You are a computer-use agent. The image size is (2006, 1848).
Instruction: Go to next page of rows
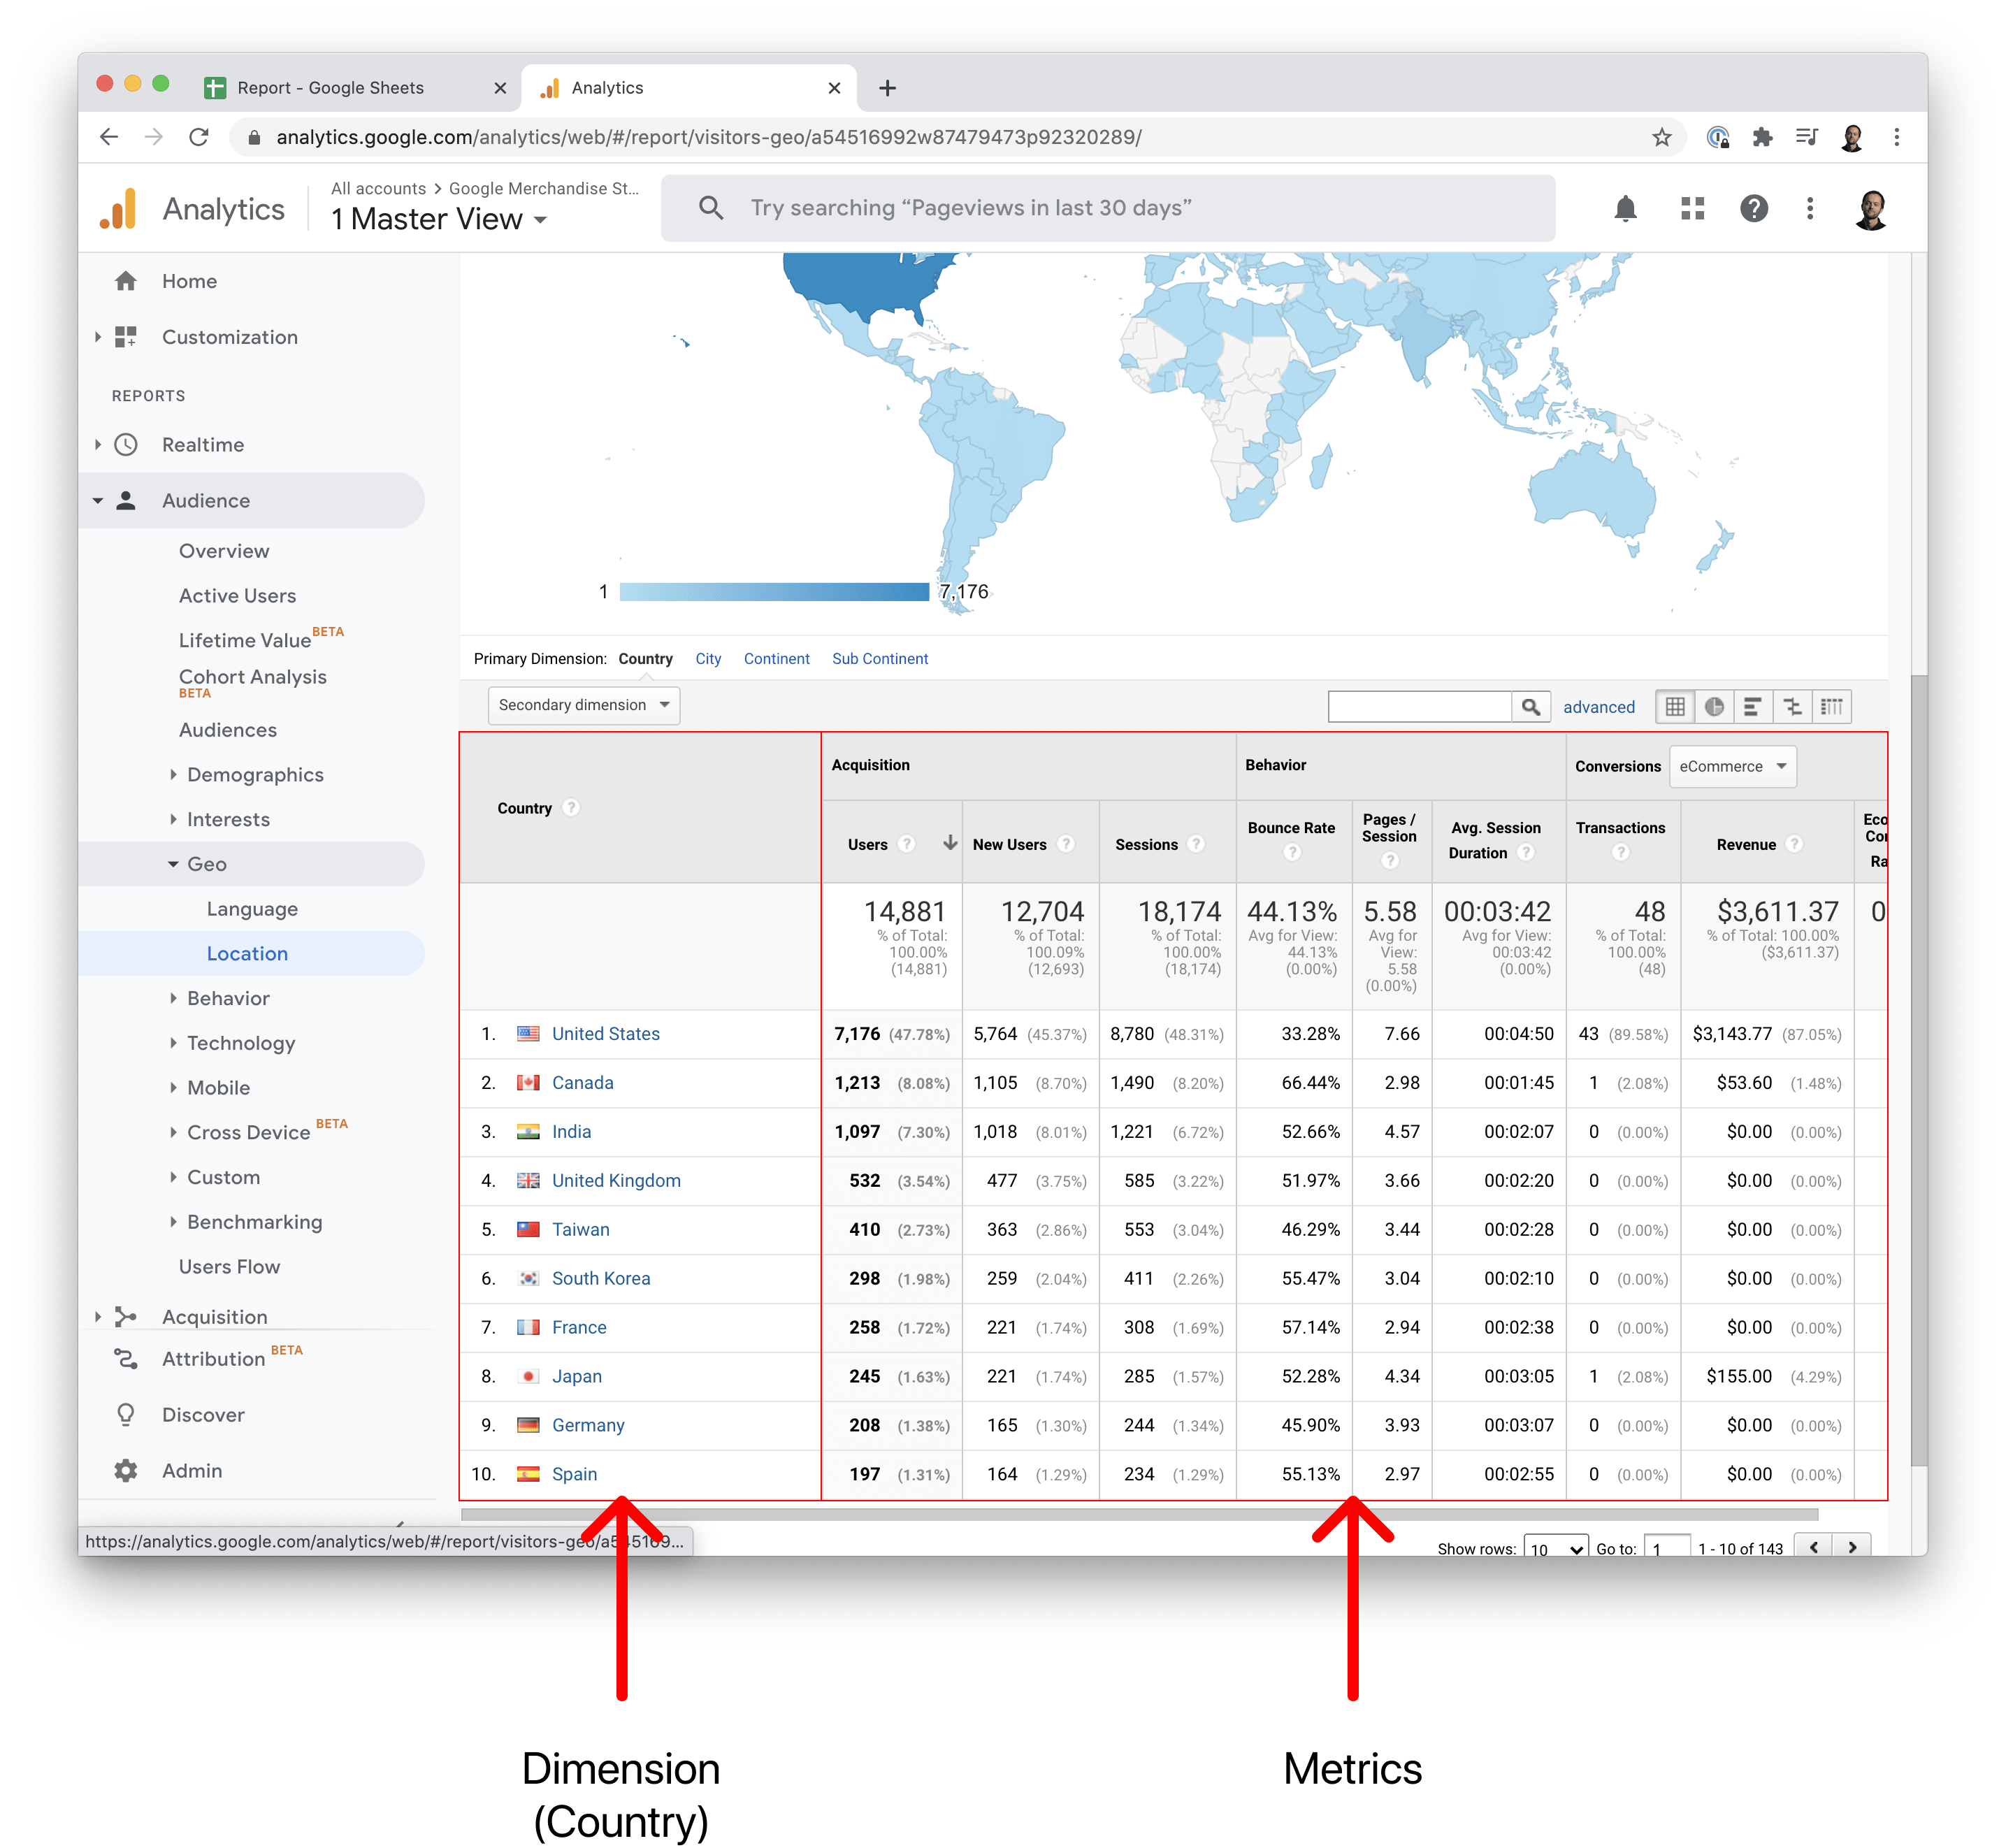(1852, 1546)
